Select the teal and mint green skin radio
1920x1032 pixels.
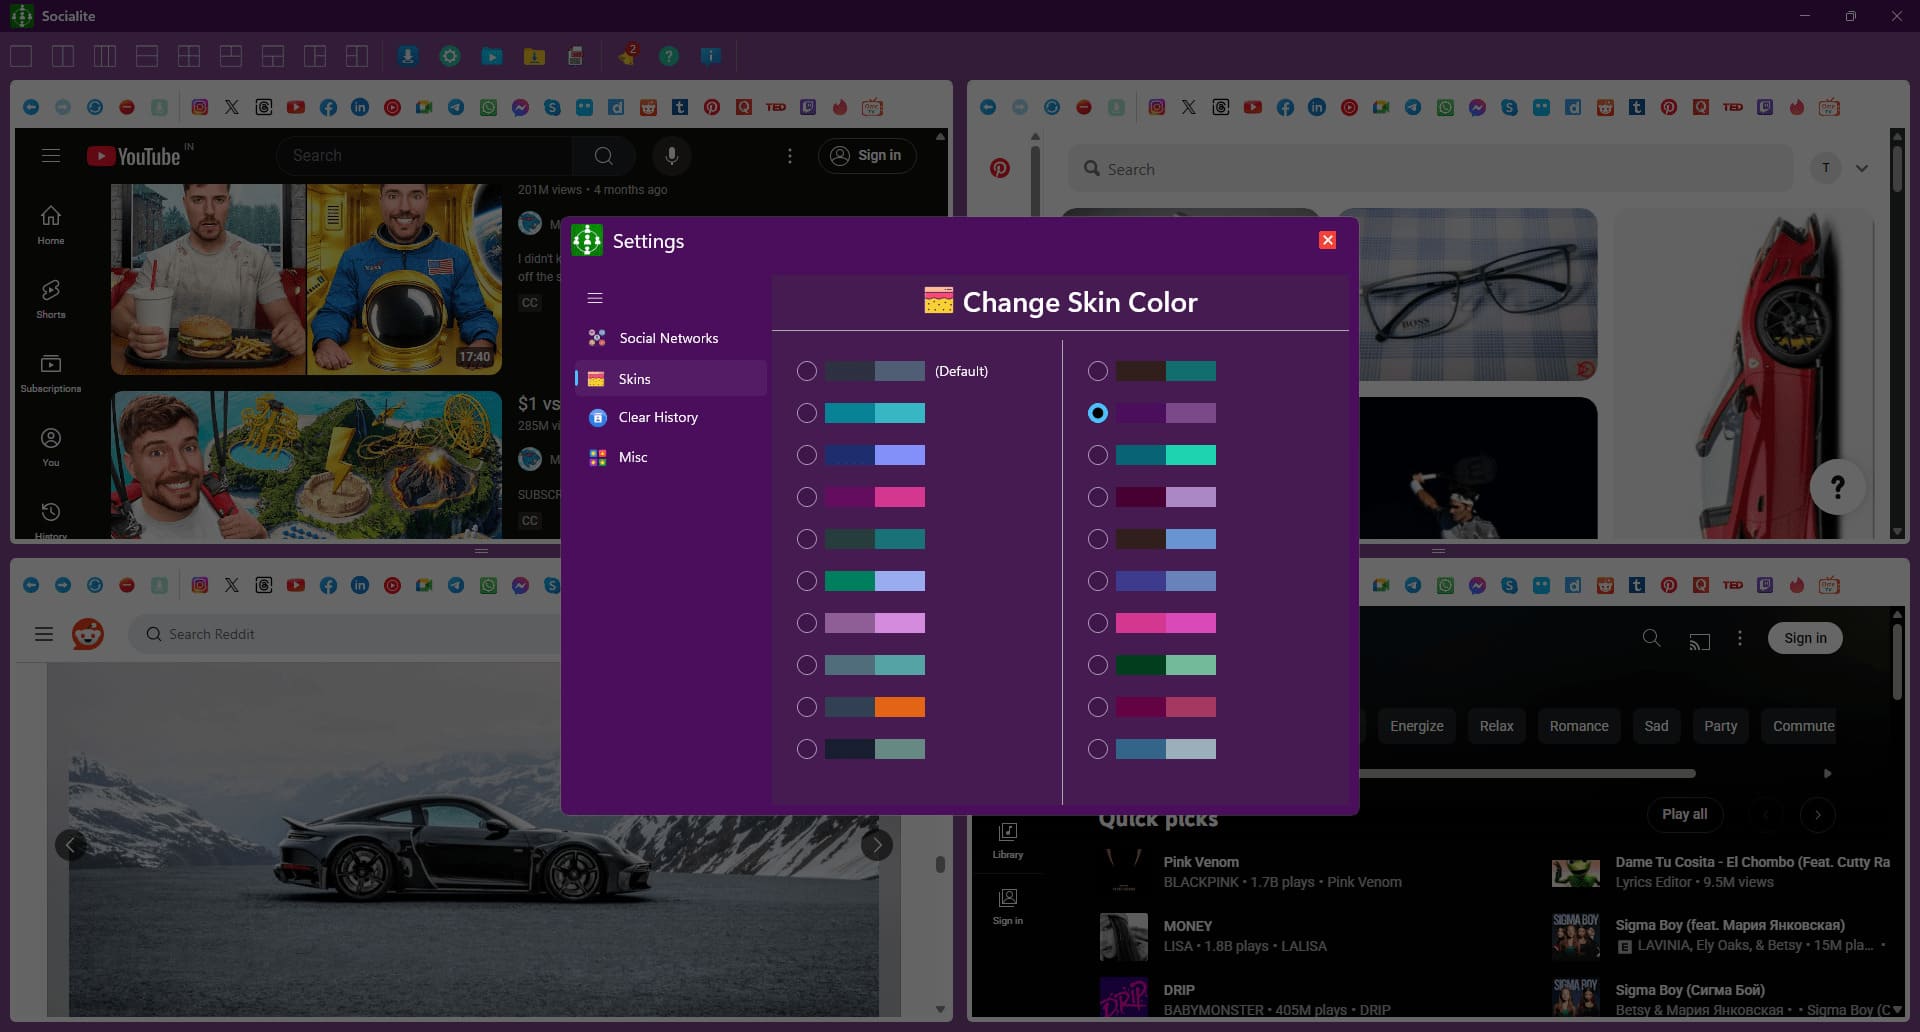tap(1098, 455)
